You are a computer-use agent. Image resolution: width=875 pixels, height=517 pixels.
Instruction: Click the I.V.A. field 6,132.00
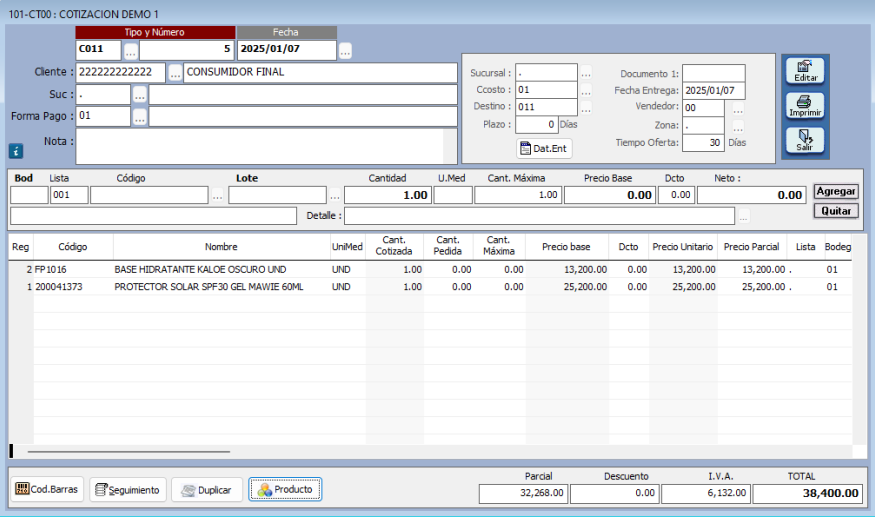pyautogui.click(x=706, y=494)
